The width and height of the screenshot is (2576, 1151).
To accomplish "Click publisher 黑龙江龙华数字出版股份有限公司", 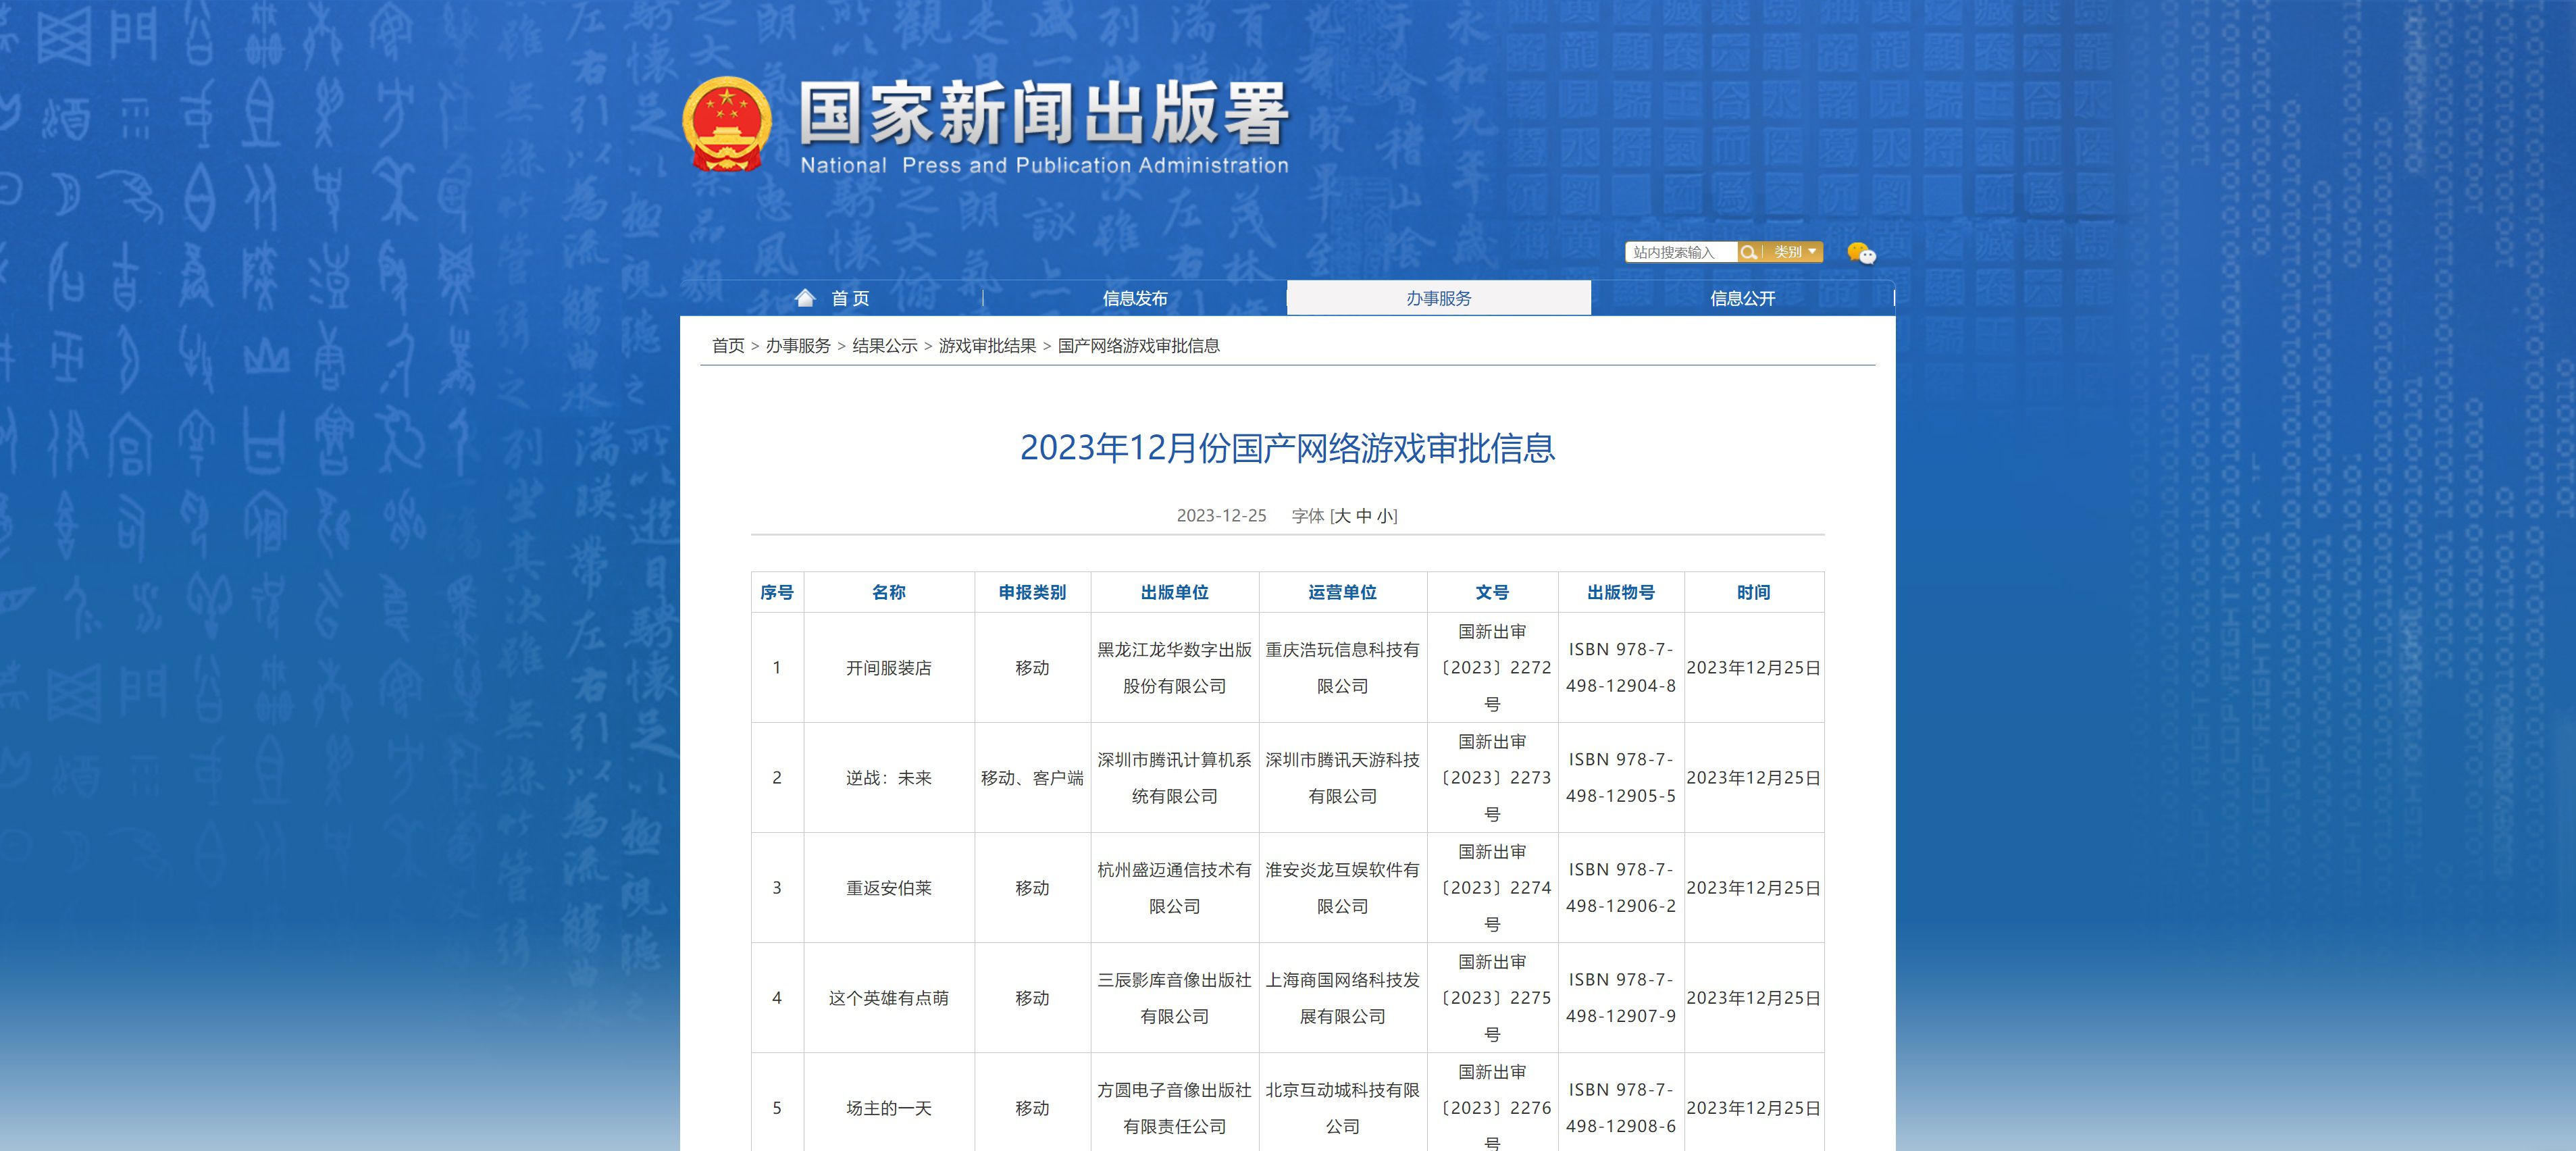I will 1174,668.
